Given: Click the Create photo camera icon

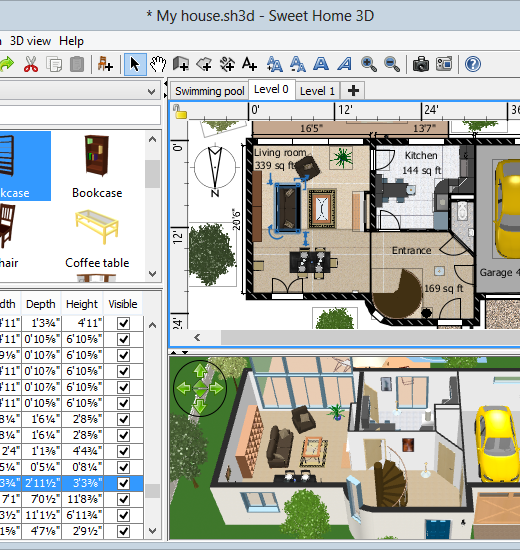Looking at the screenshot, I should tap(421, 65).
